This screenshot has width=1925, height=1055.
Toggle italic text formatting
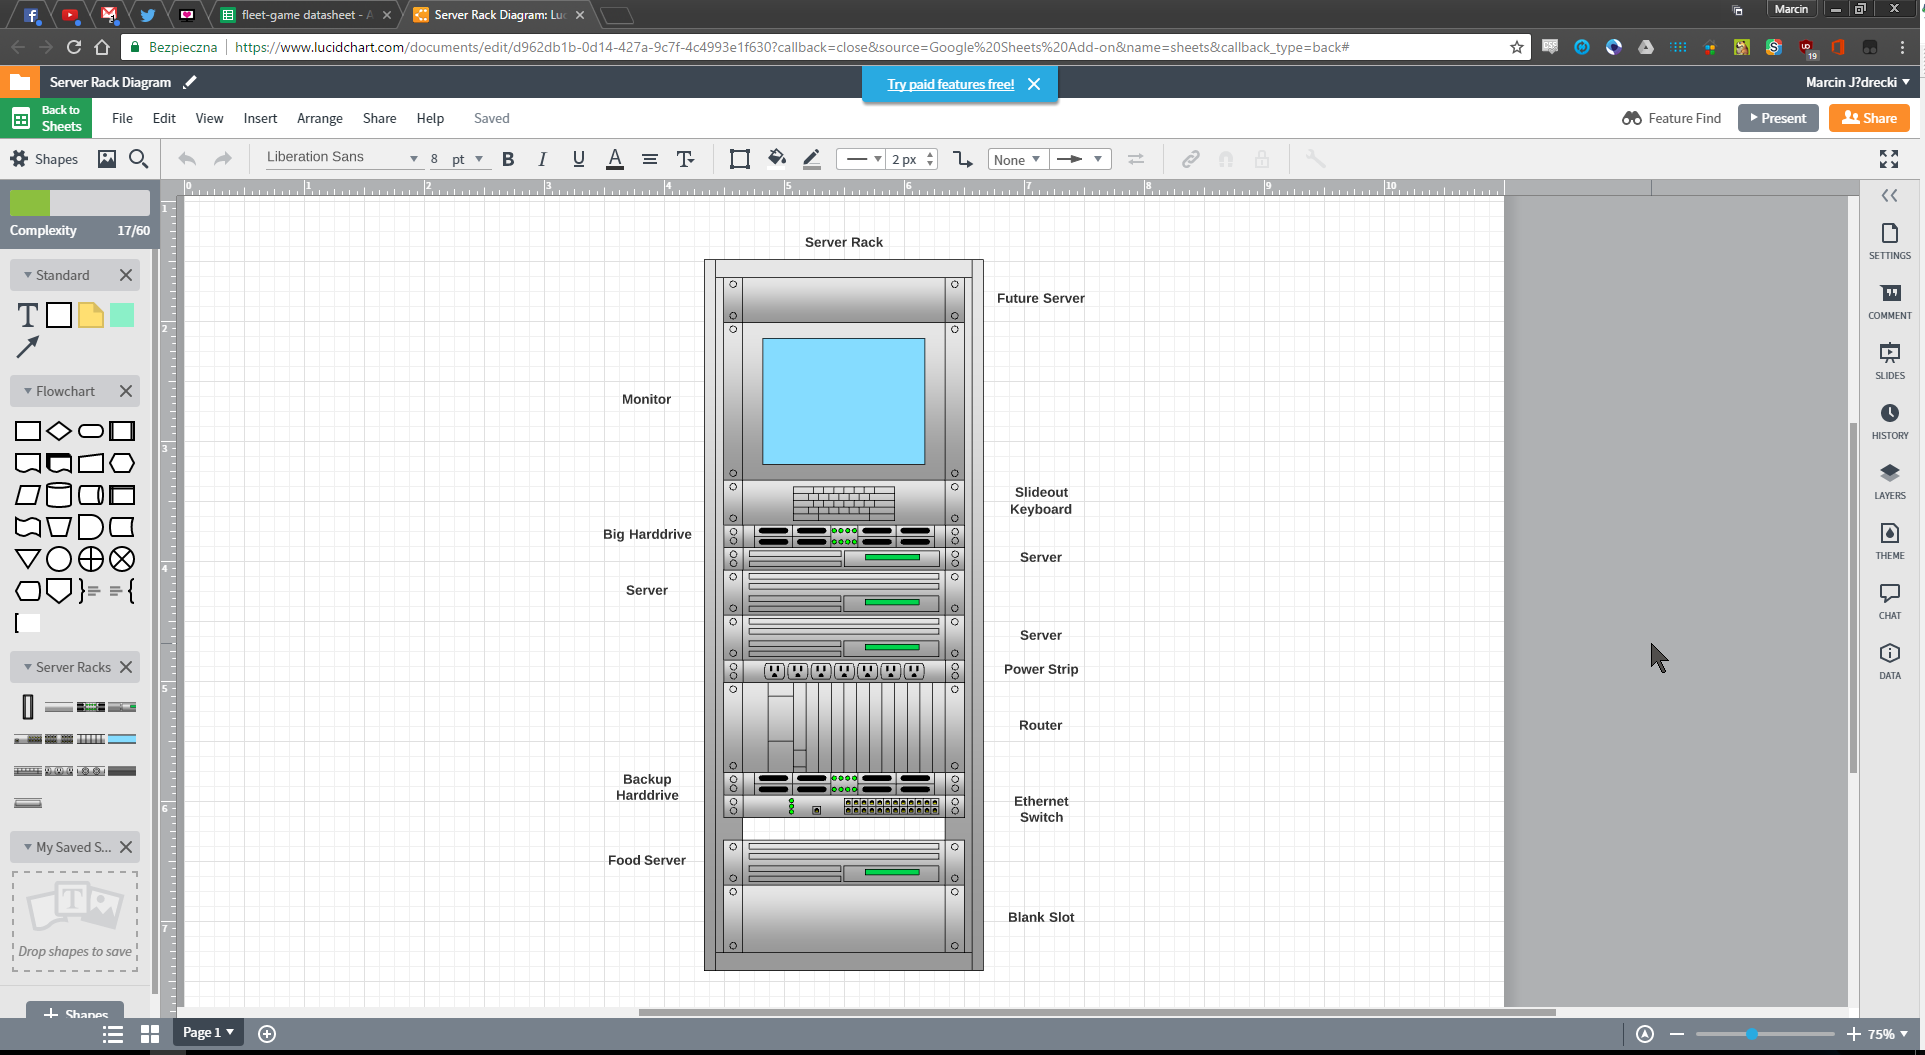pyautogui.click(x=542, y=159)
